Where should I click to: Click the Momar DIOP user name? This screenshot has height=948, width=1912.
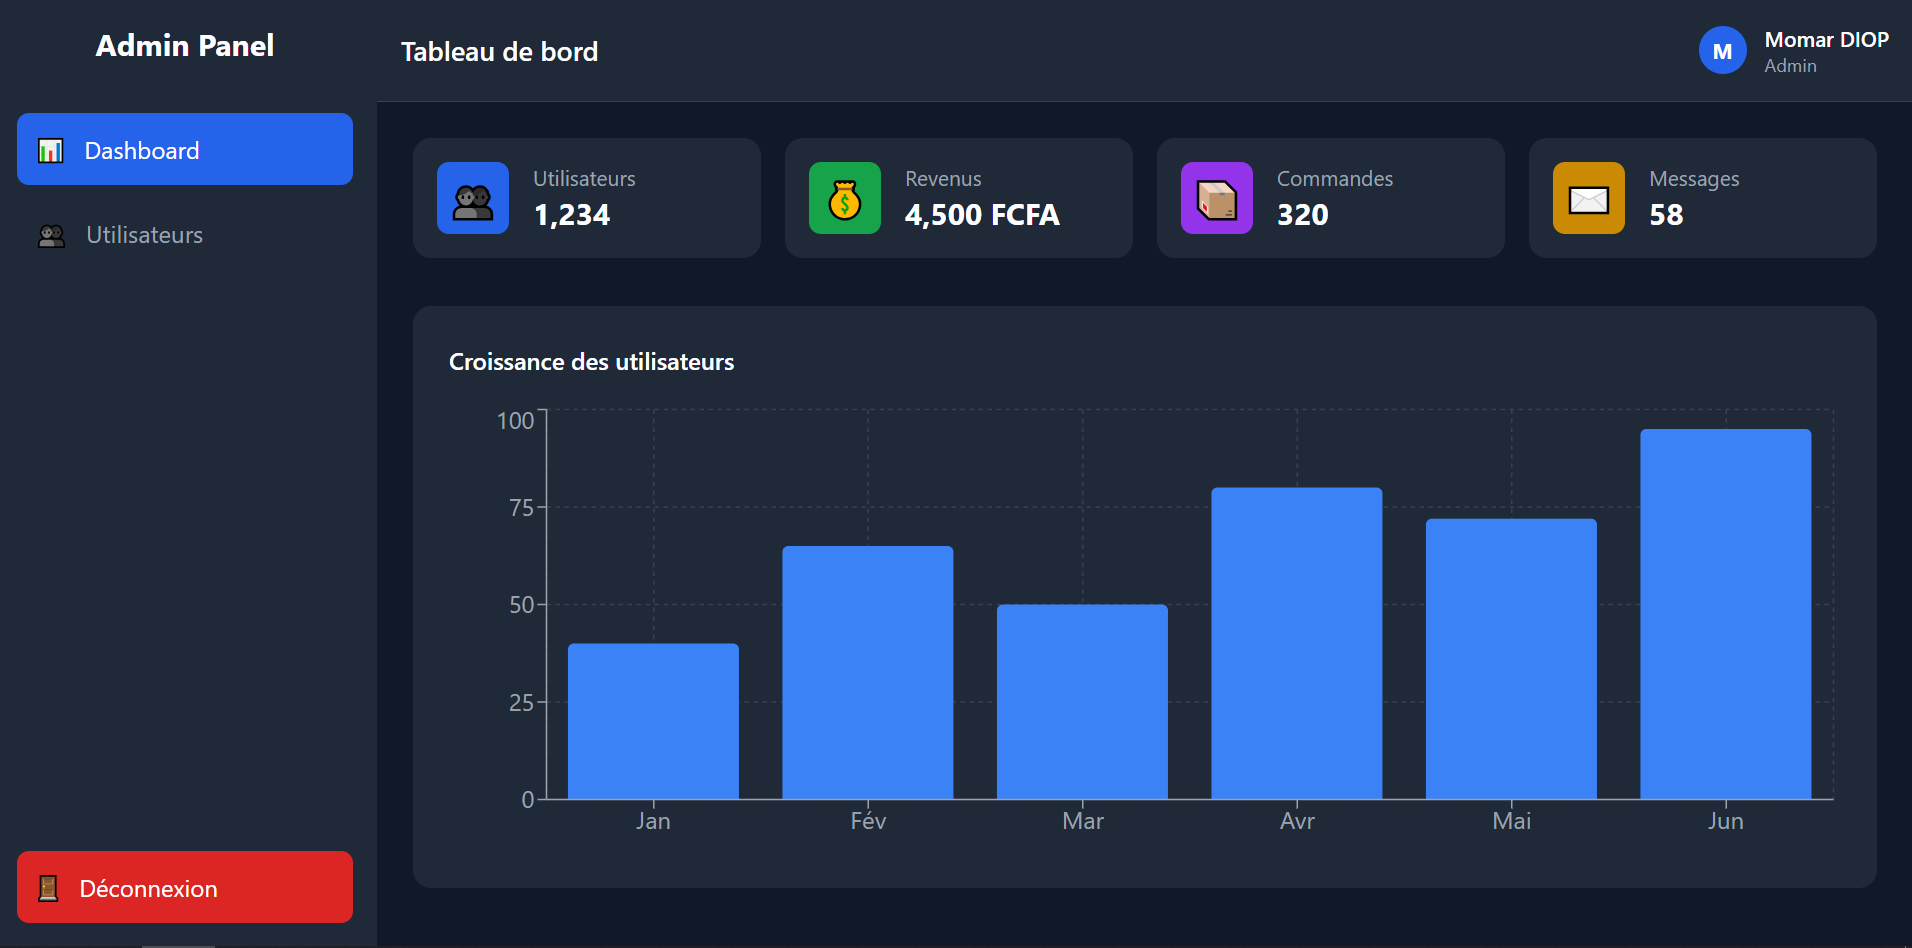tap(1826, 40)
